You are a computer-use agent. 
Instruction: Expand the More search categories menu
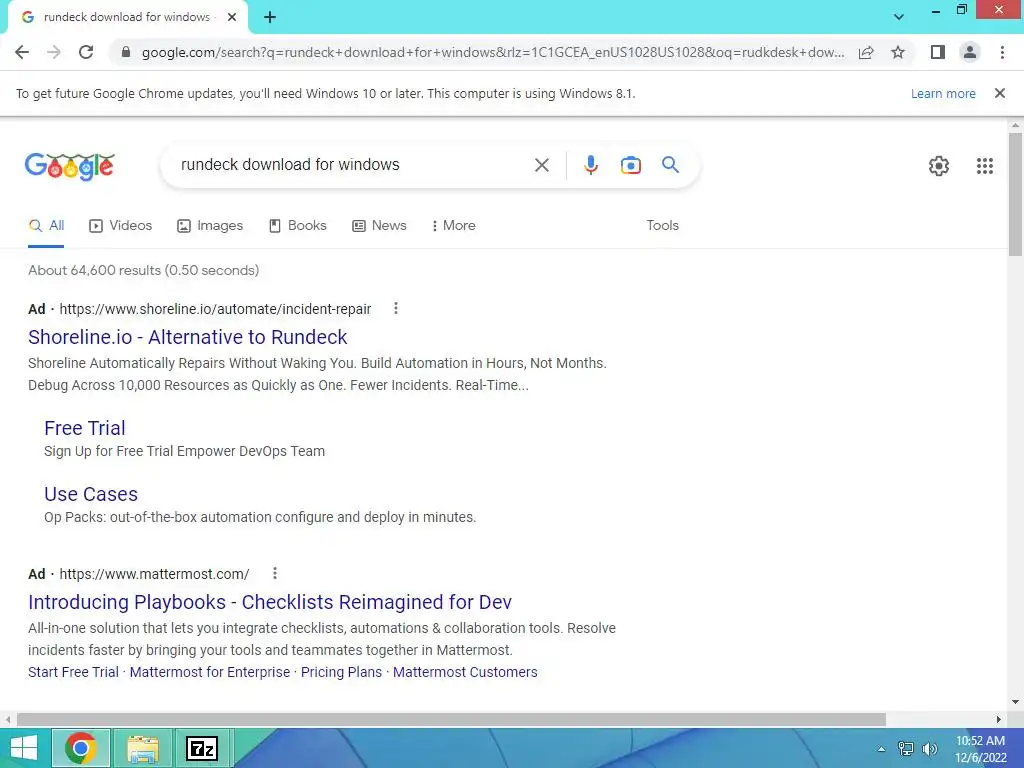(453, 226)
